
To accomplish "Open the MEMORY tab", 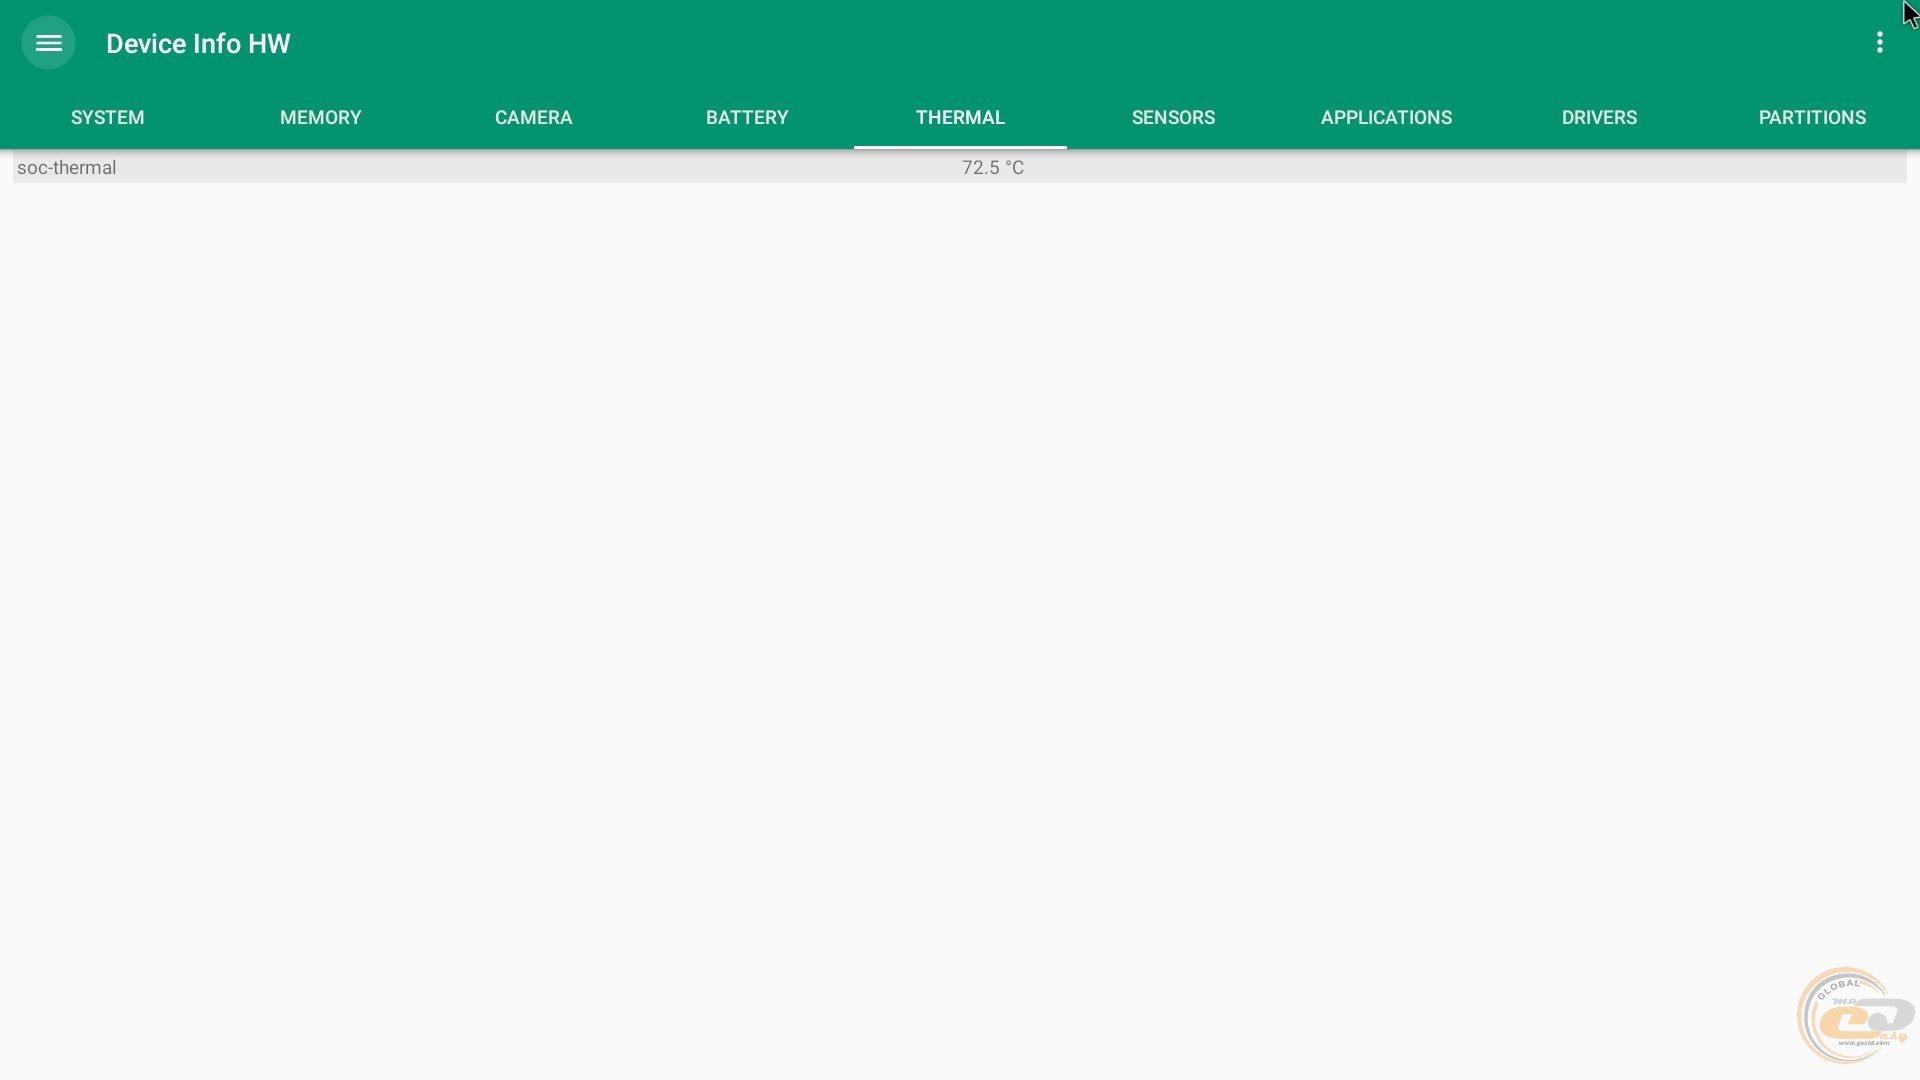I will click(x=320, y=118).
